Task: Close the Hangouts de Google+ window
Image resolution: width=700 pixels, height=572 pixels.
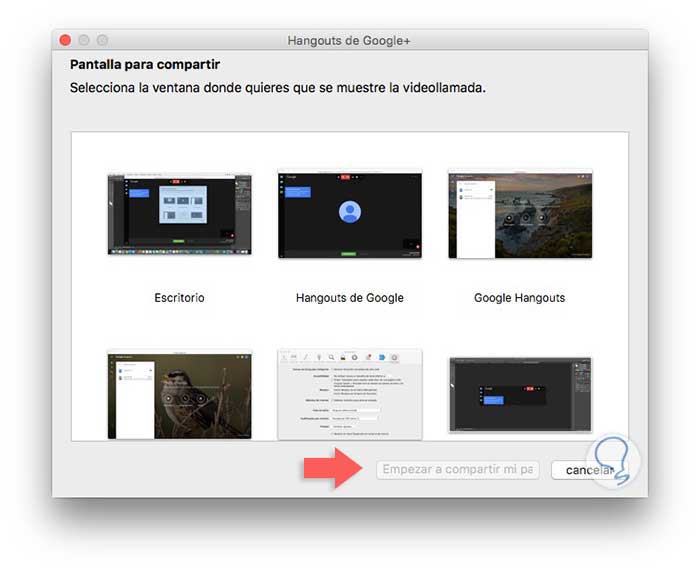Action: [x=65, y=40]
